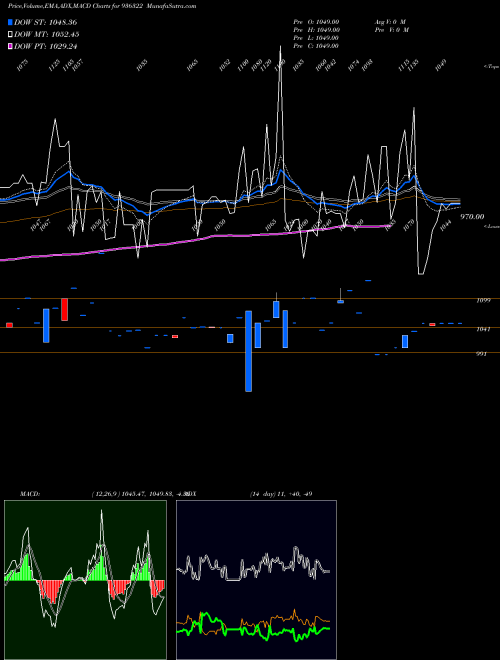Click the 1099 candle axis label
Image resolution: width=500 pixels, height=660 pixels.
[483, 301]
